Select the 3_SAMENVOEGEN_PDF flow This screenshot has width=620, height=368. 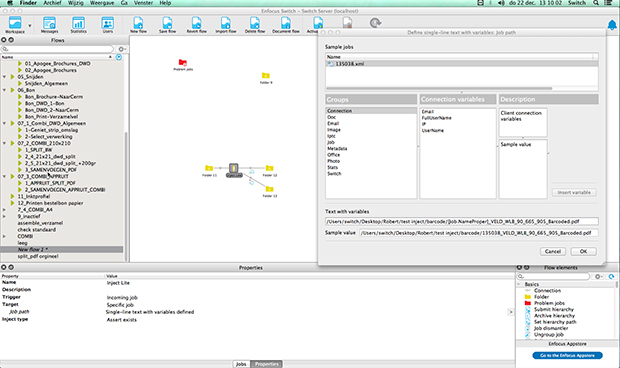coord(51,170)
